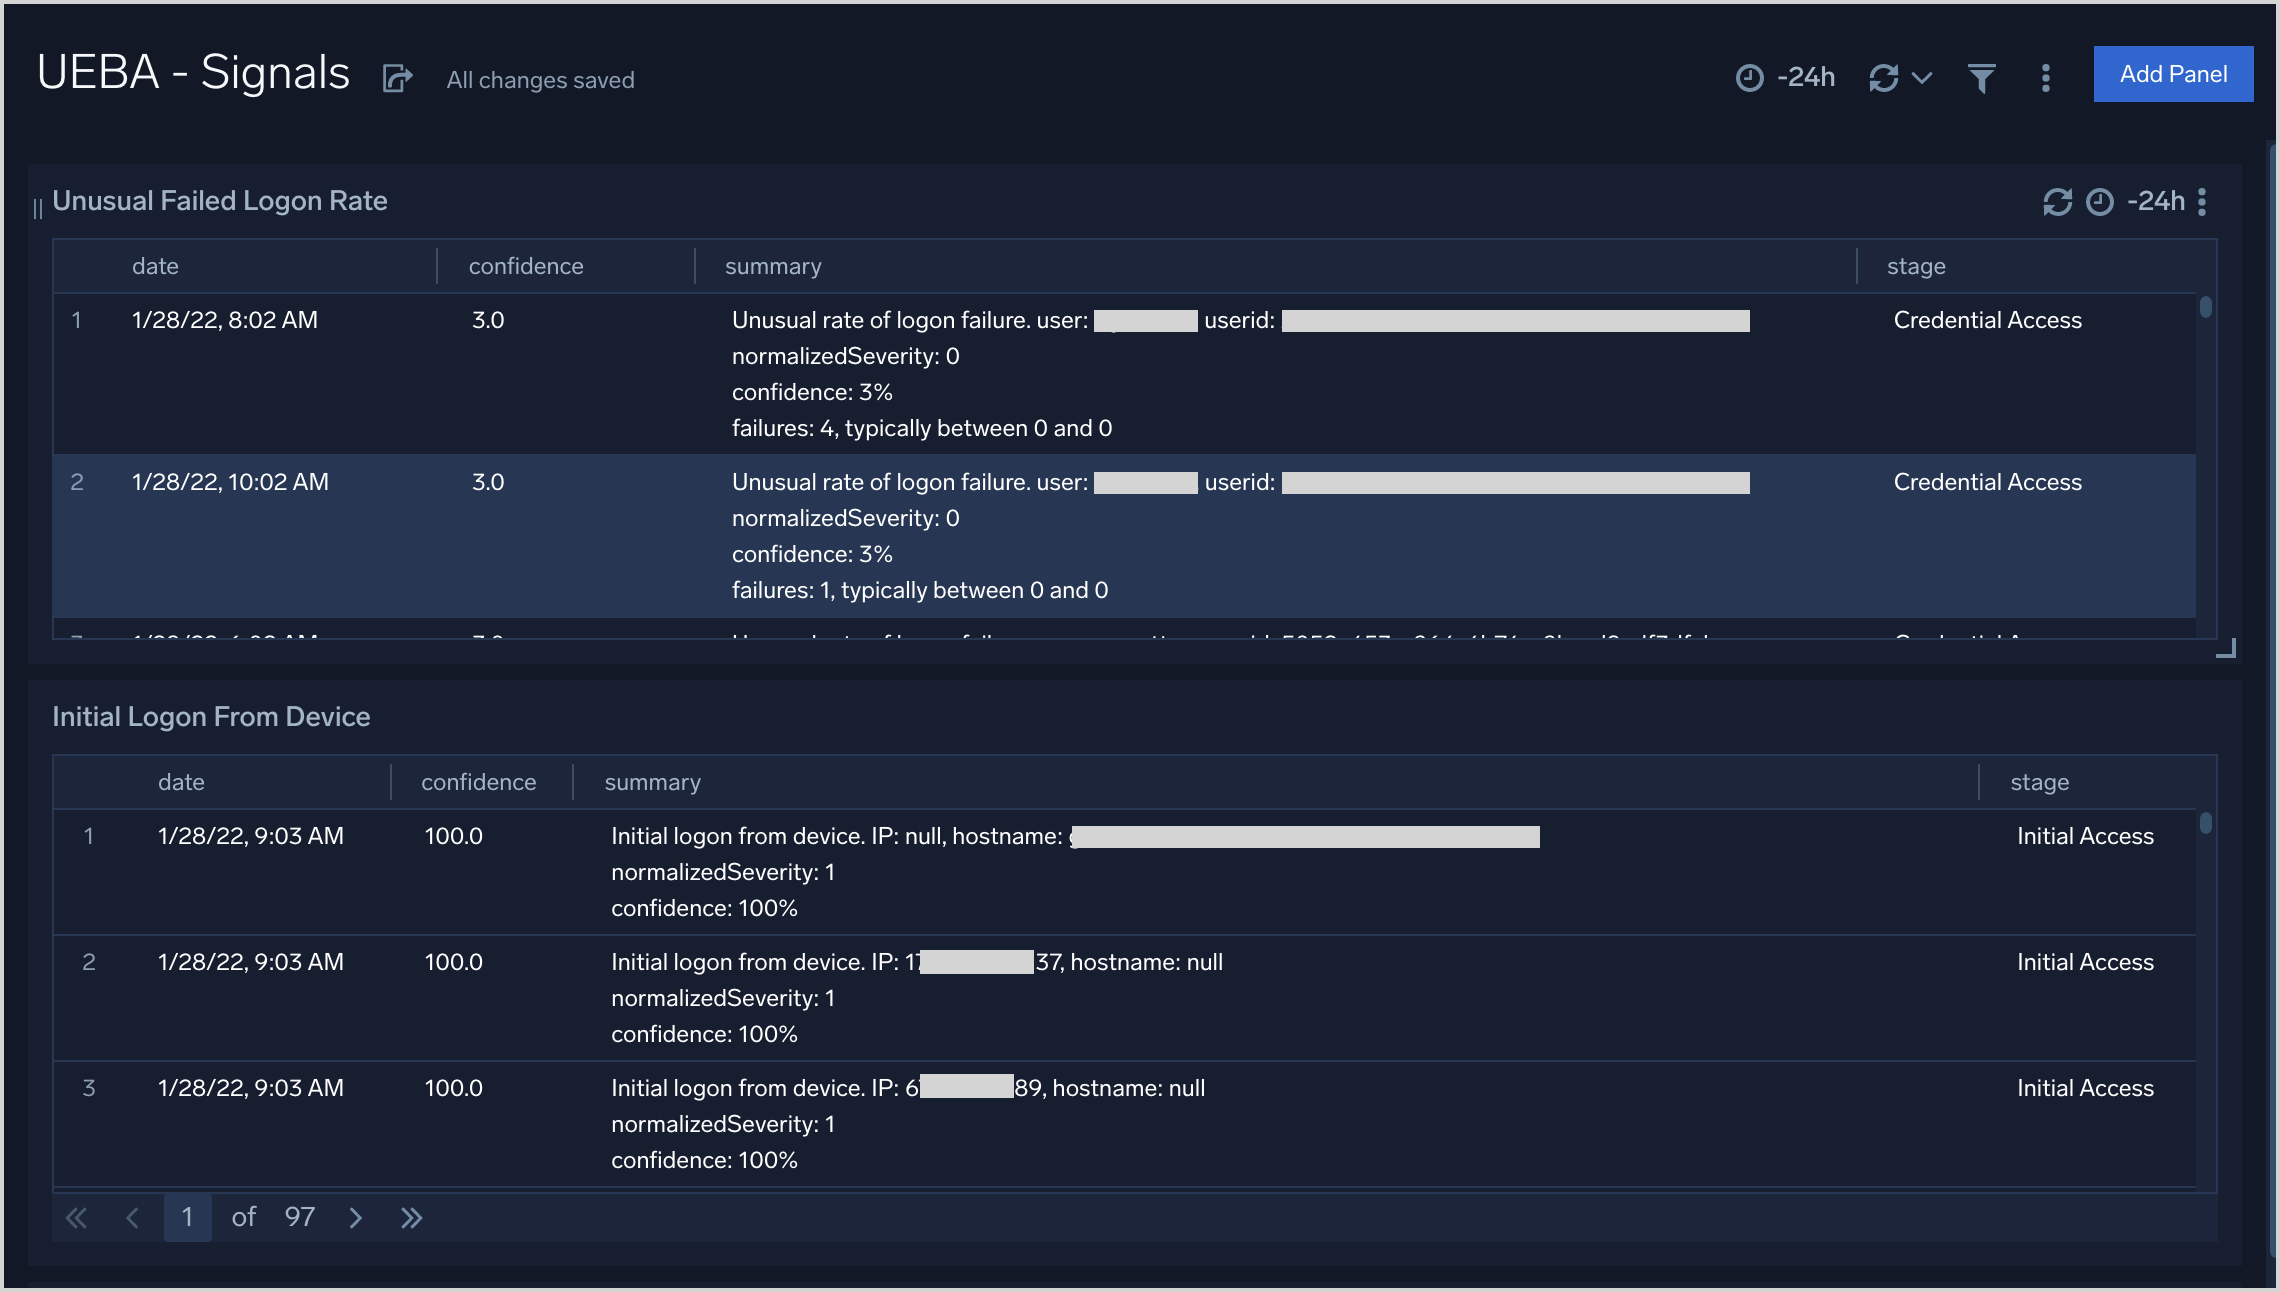This screenshot has height=1292, width=2280.
Task: Open the dashboard kebab menu
Action: (x=2045, y=77)
